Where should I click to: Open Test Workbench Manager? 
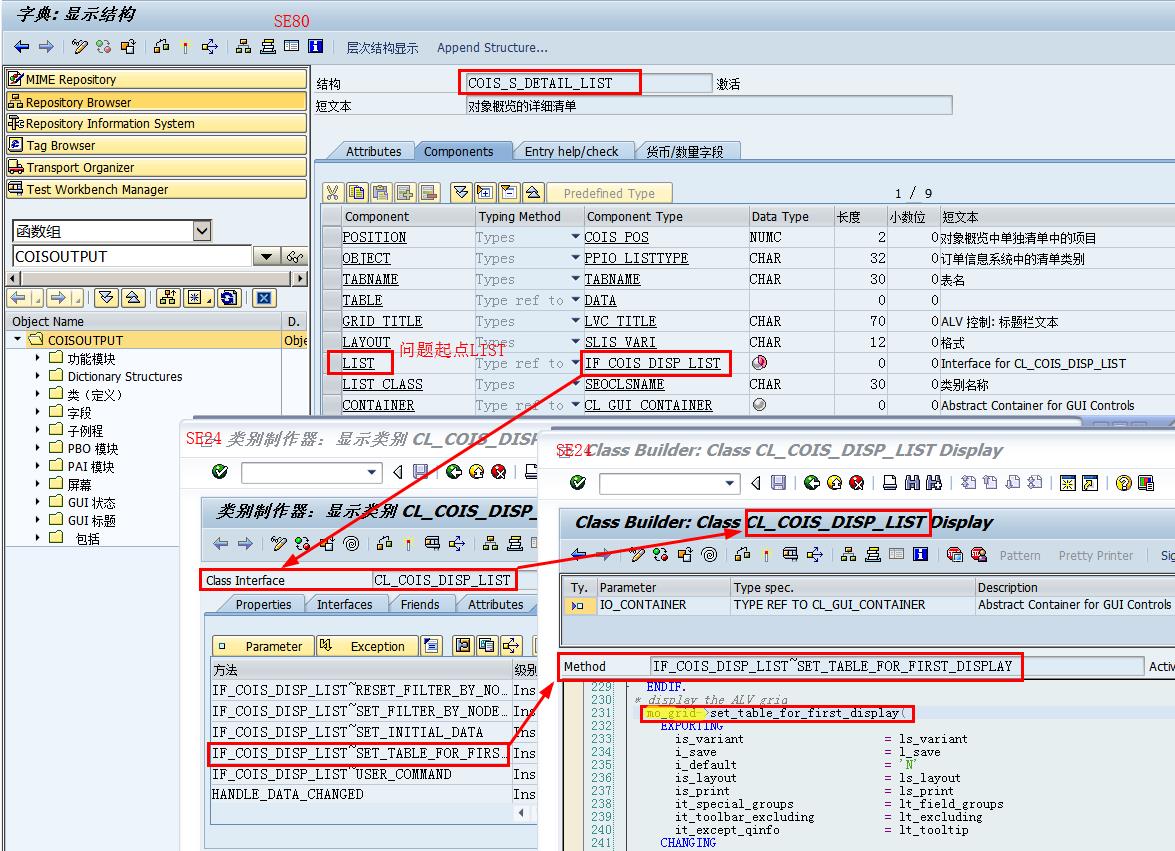(157, 190)
